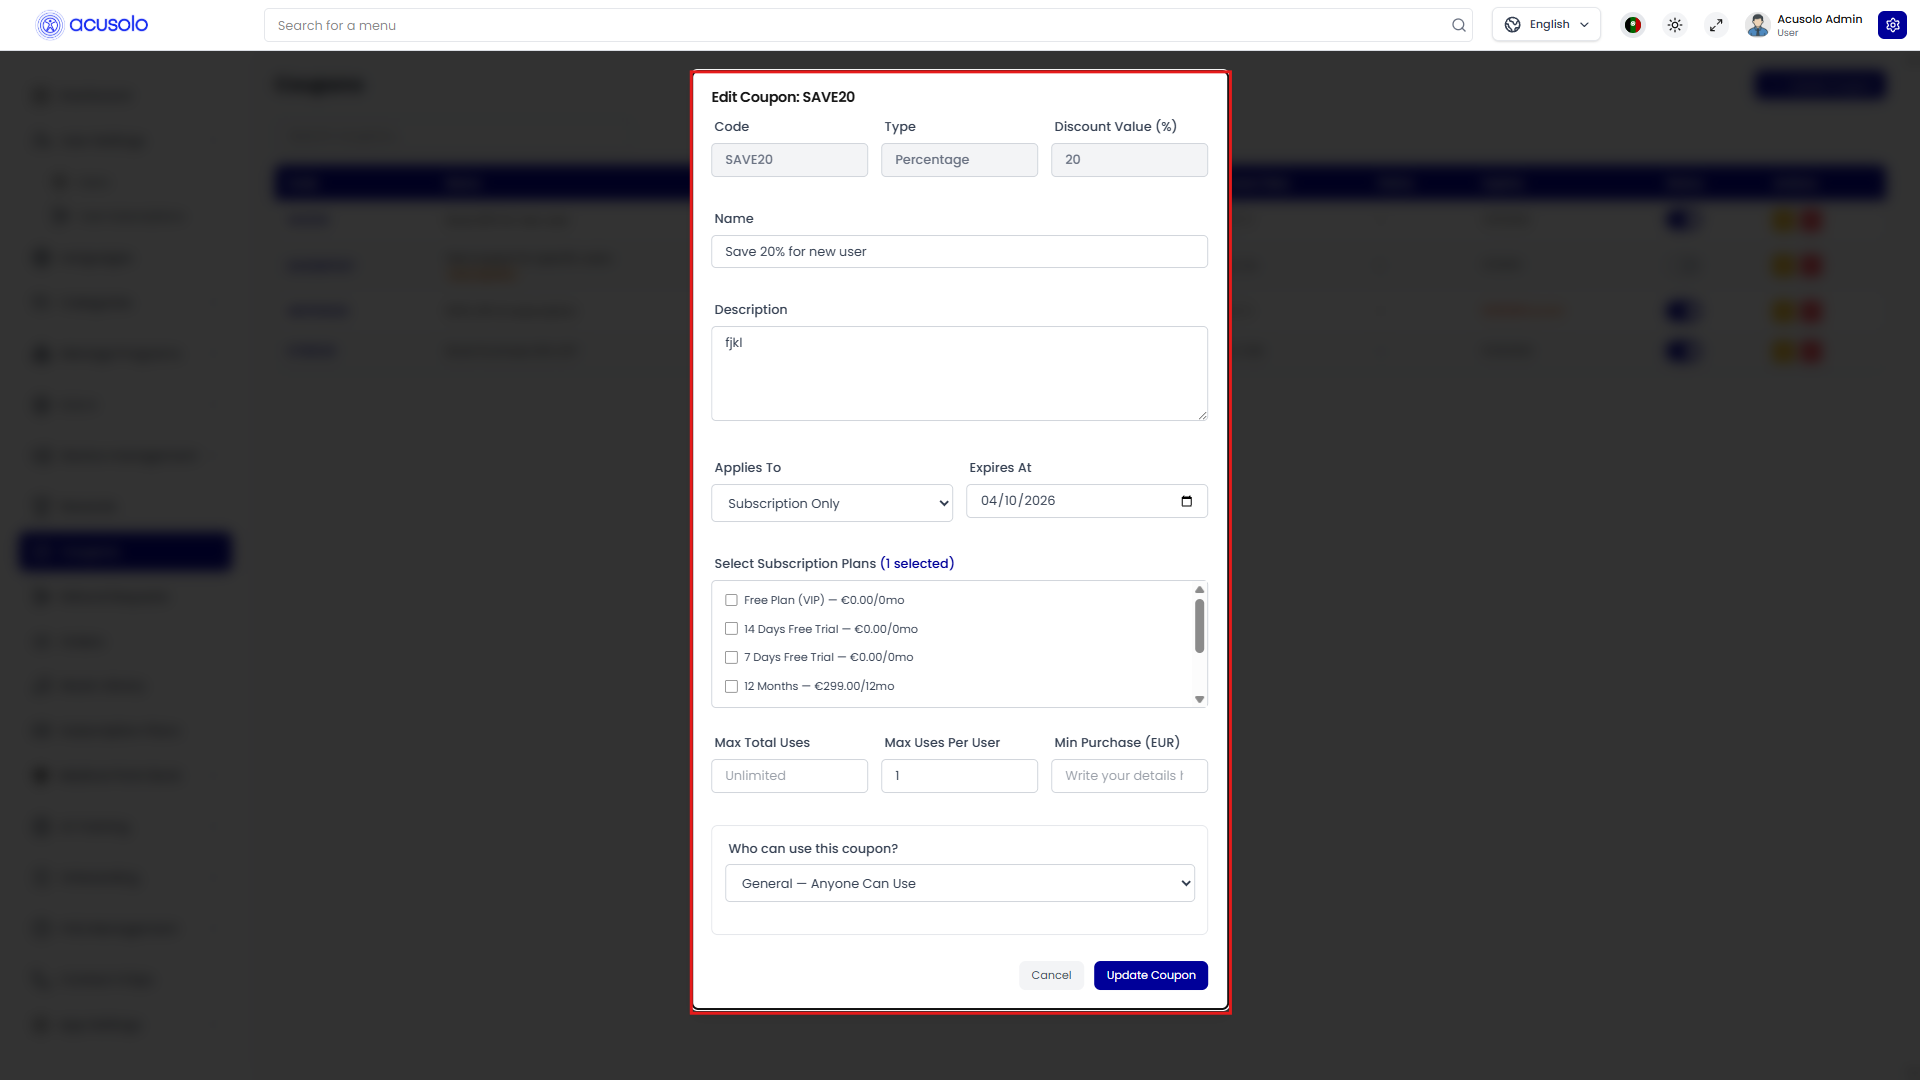This screenshot has width=1920, height=1080.
Task: Click the Search for a menu field
Action: [868, 25]
